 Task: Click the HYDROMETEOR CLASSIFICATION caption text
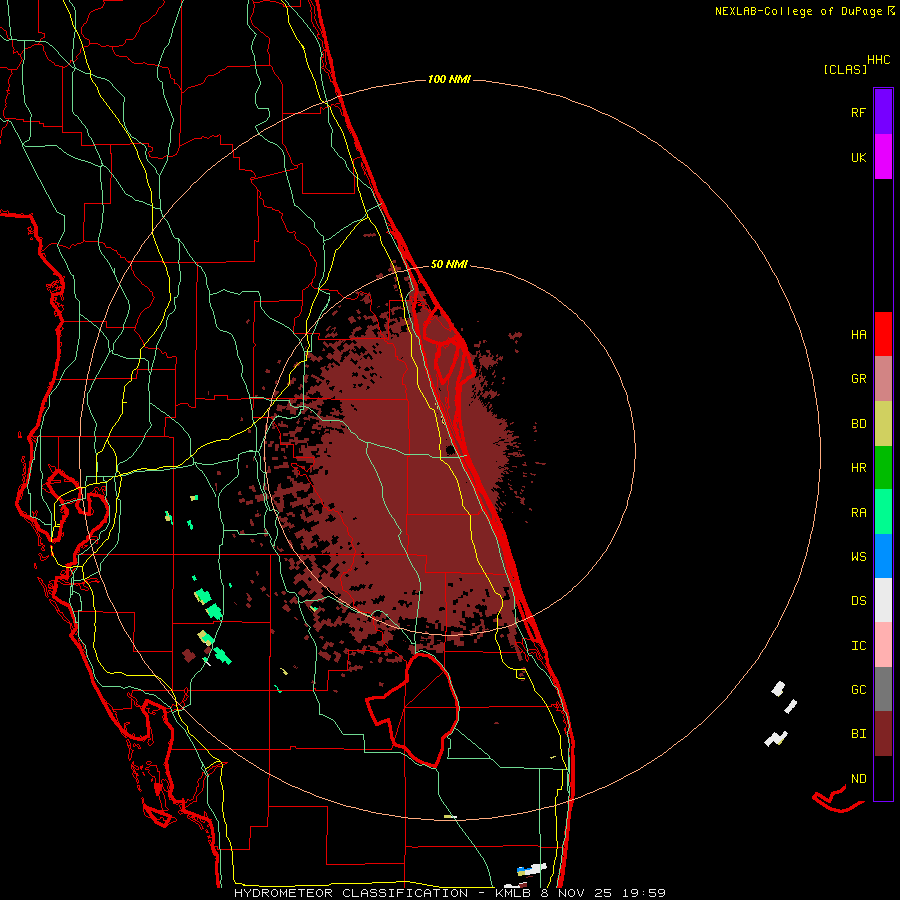[x=351, y=893]
